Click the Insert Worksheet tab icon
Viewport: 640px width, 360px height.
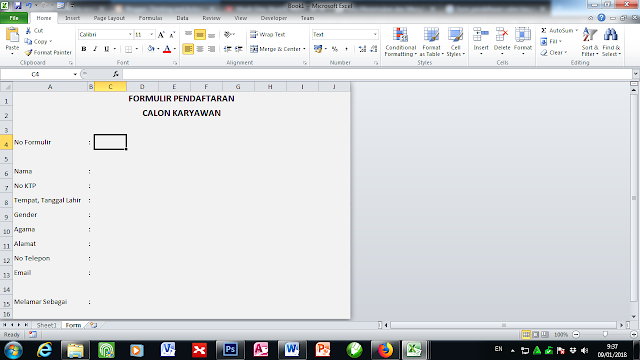point(94,325)
